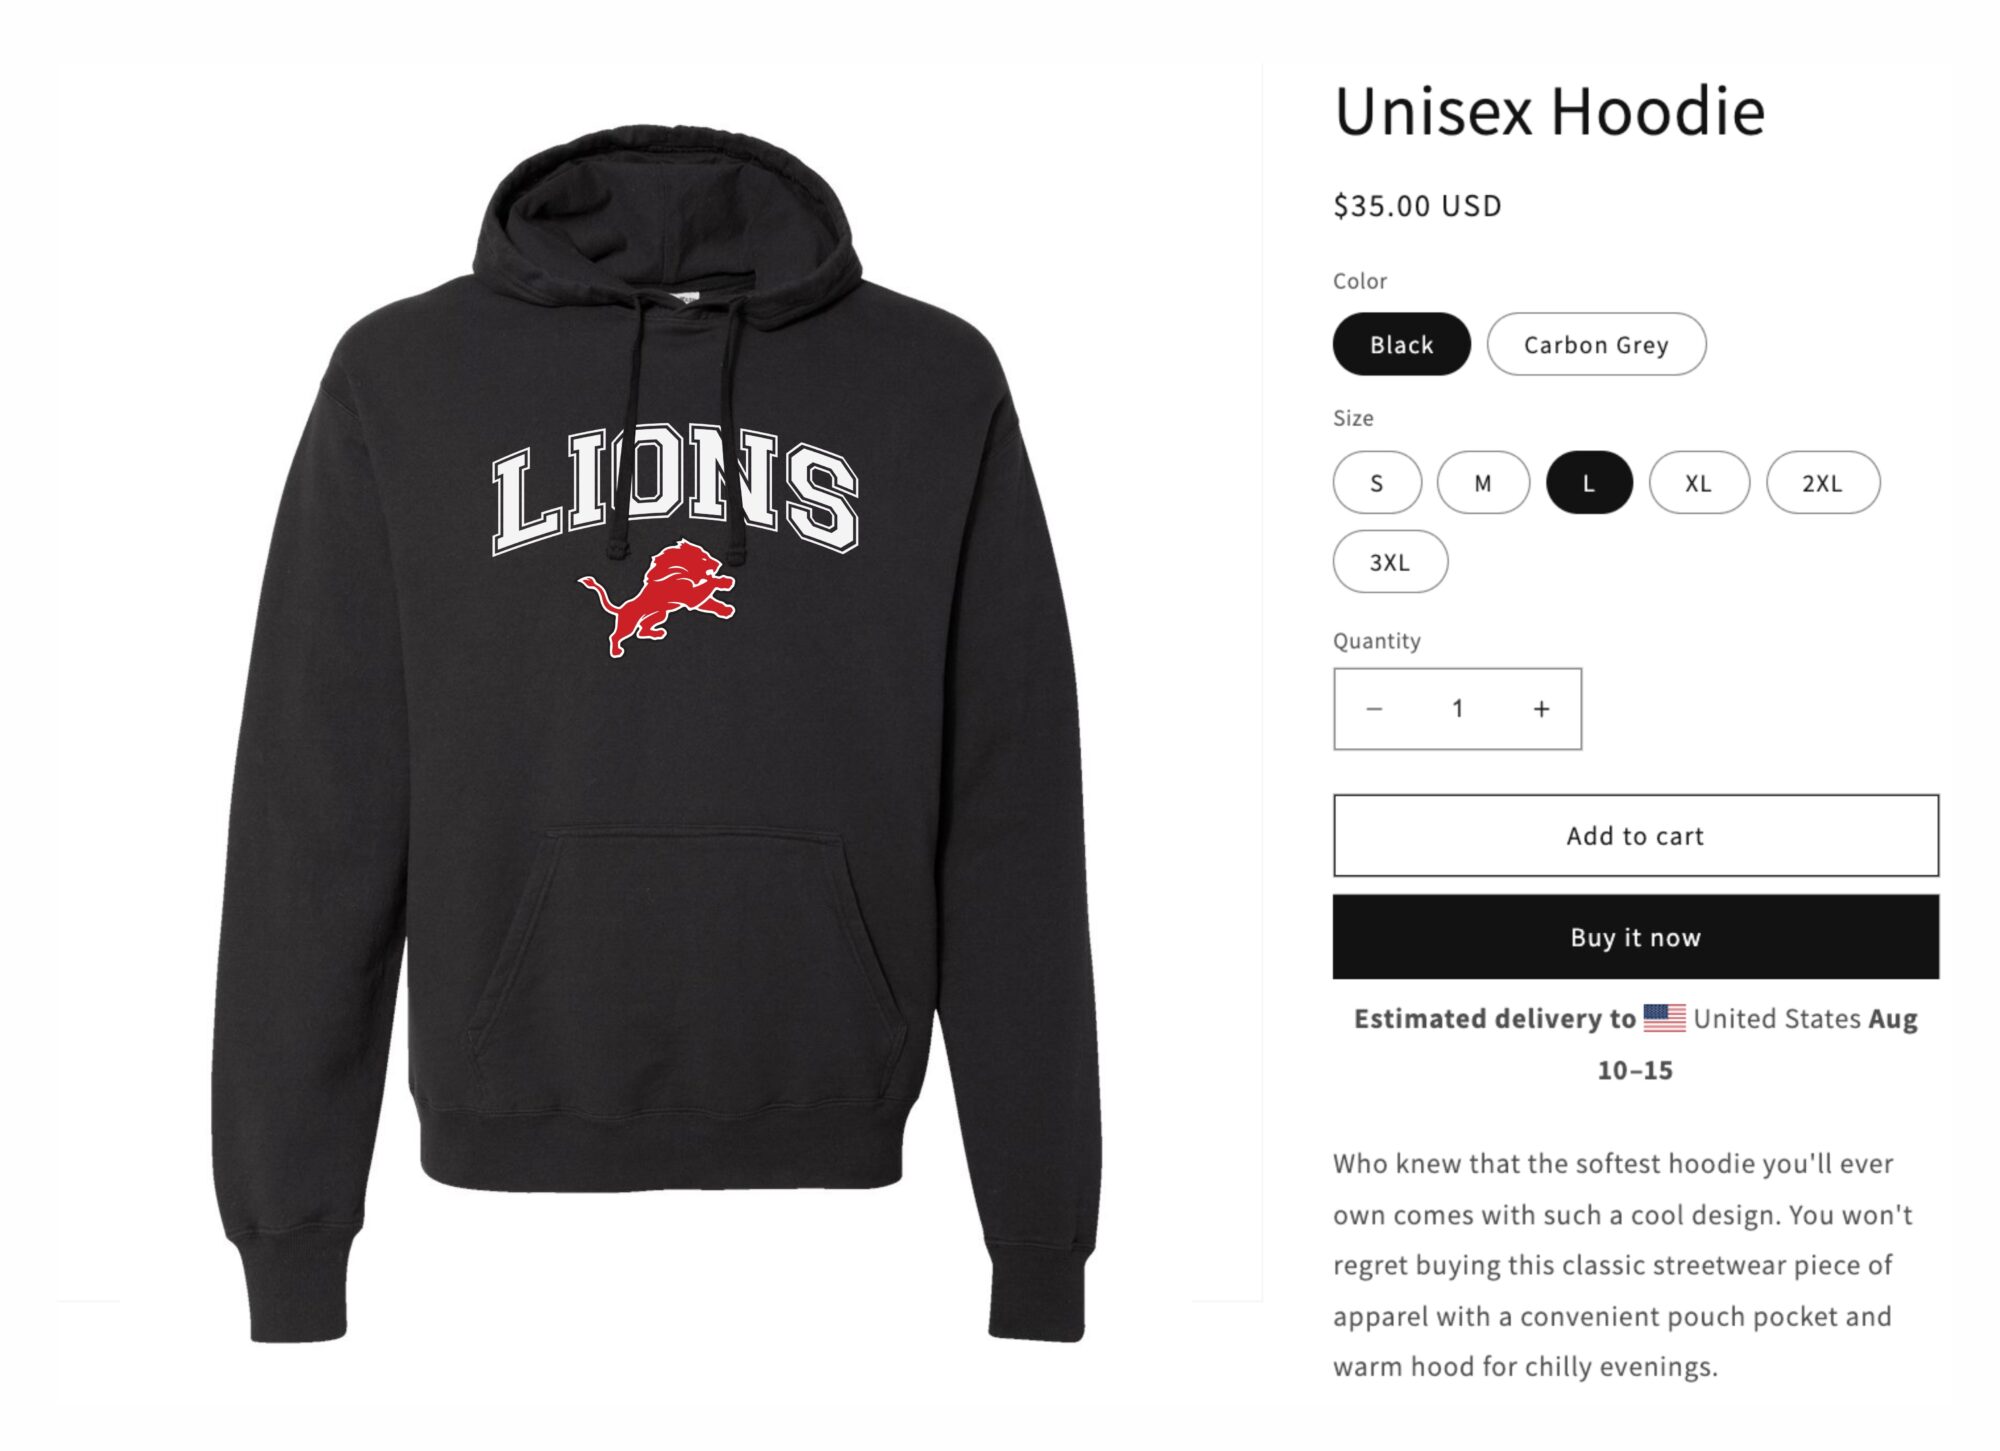This screenshot has height=1451, width=2000.
Task: Click the red lion logo on hoodie
Action: coord(657,598)
